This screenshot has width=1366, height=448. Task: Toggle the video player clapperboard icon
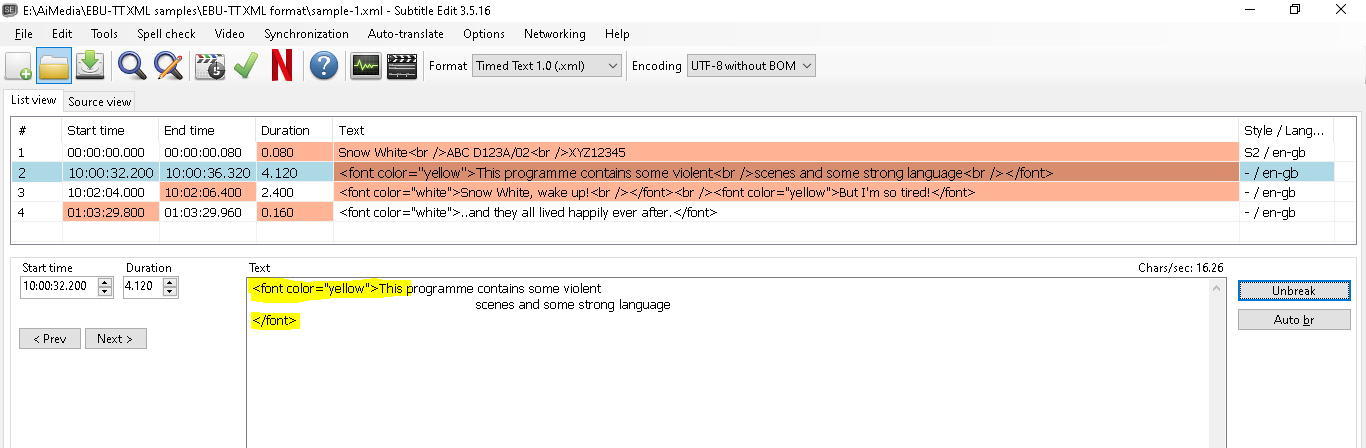tap(402, 66)
